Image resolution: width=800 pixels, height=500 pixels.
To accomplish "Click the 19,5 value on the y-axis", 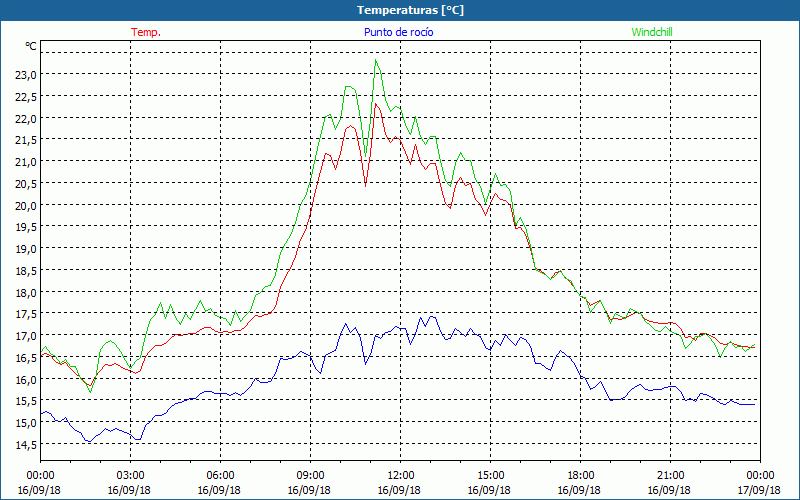I will (x=26, y=227).
